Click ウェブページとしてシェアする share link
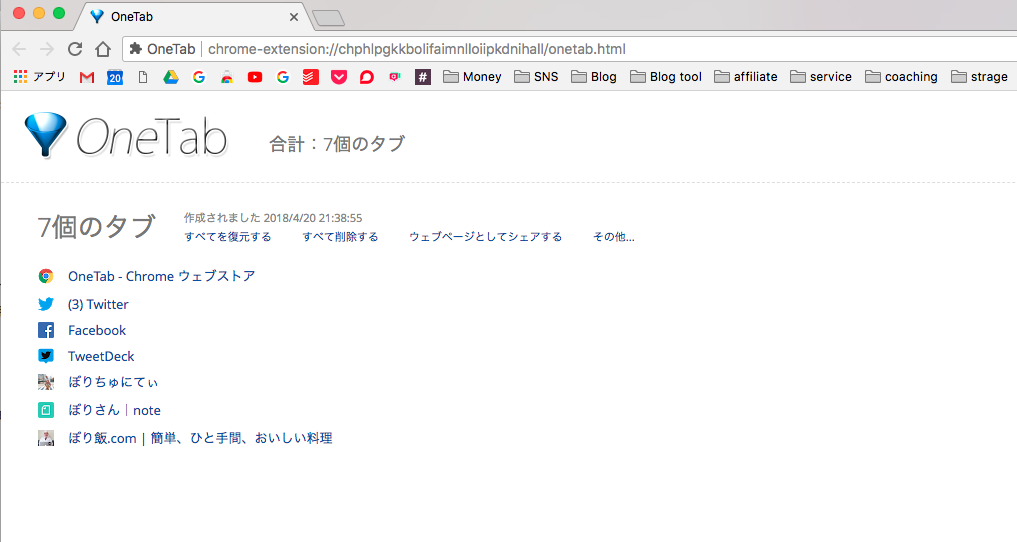1017x542 pixels. coord(486,237)
